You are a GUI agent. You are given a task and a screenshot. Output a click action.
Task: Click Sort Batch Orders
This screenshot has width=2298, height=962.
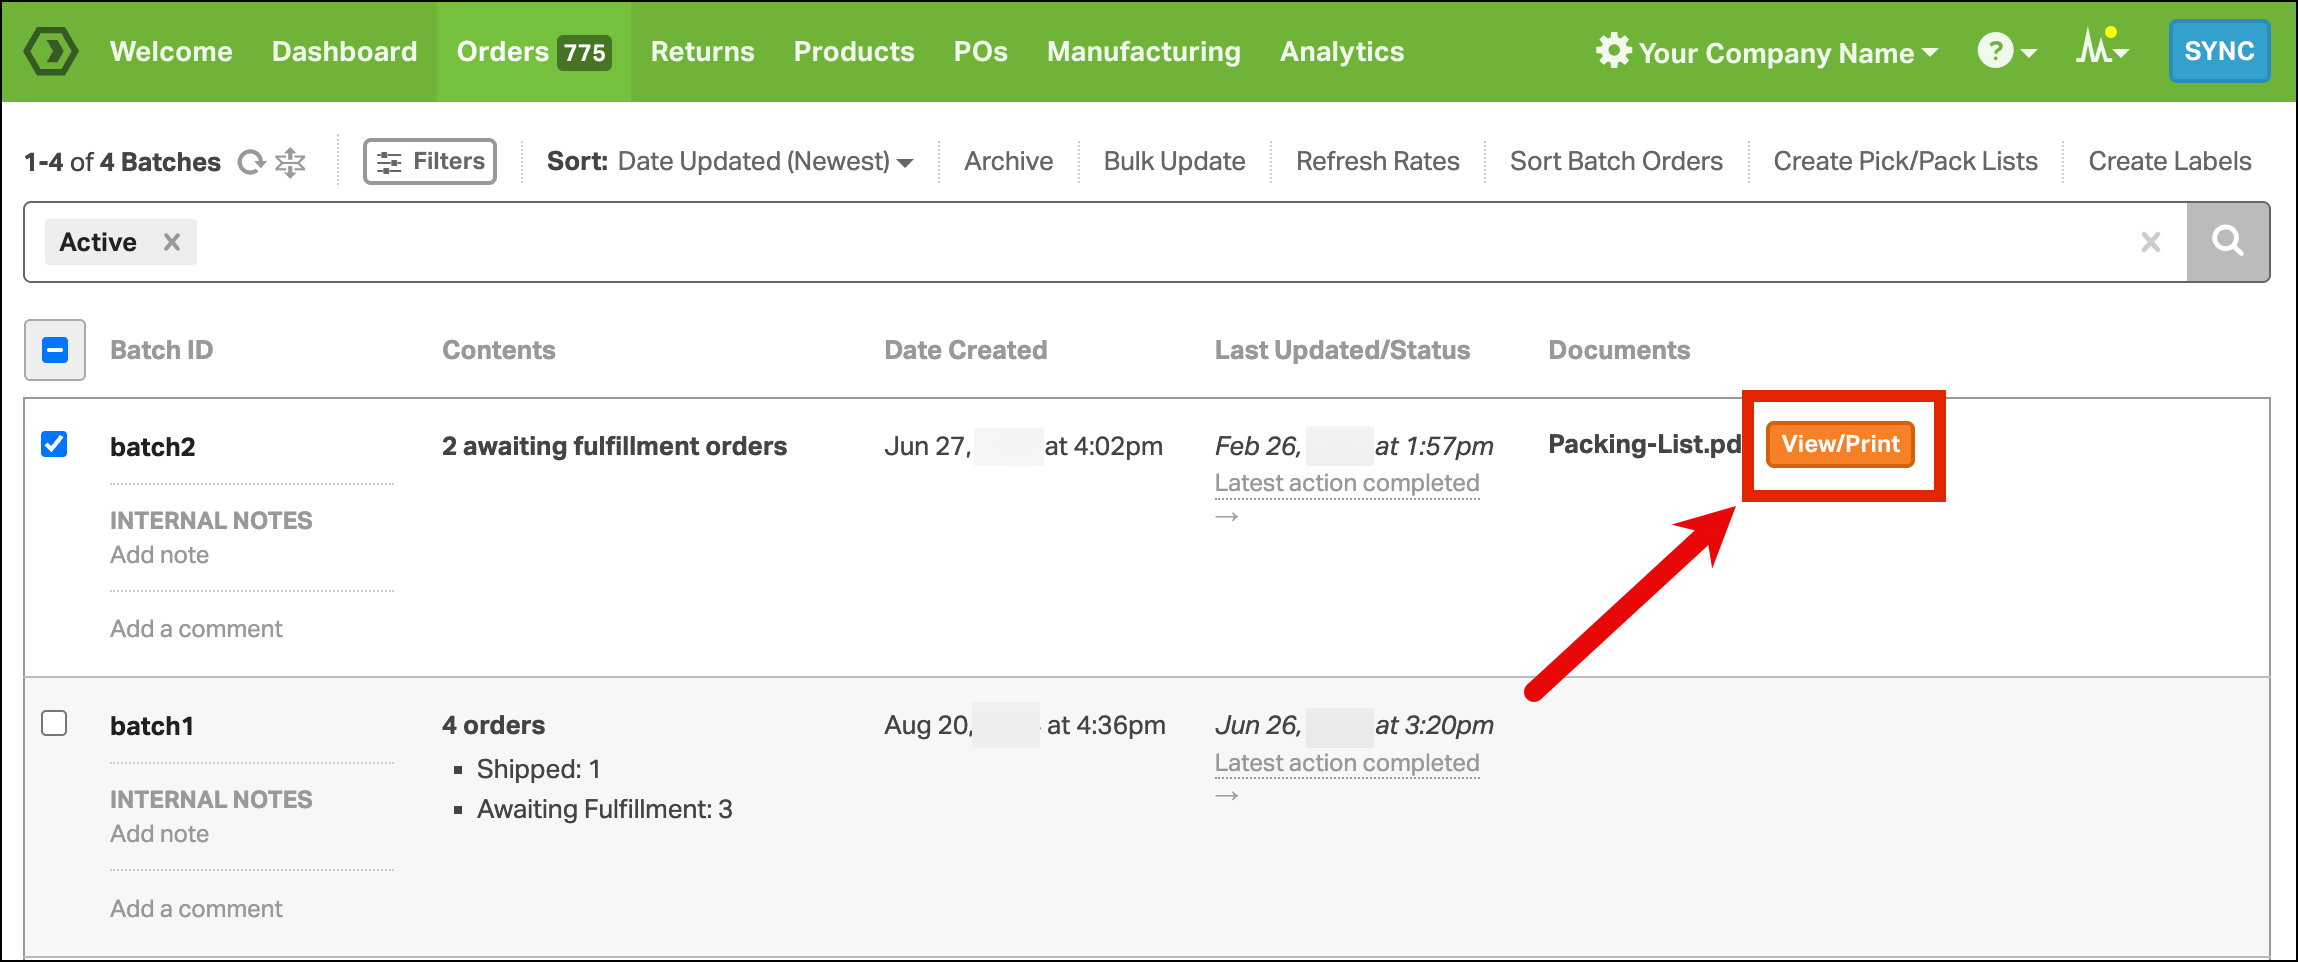(1616, 161)
